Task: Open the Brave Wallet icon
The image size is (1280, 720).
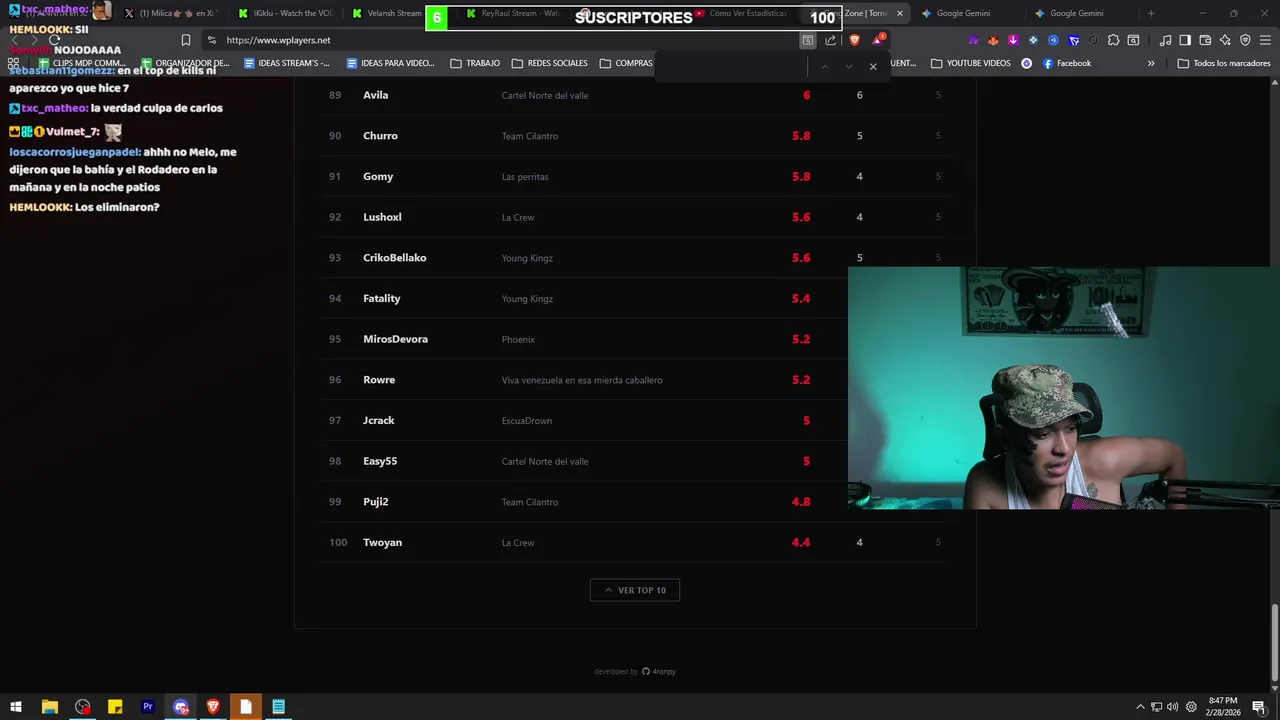Action: pos(1205,40)
